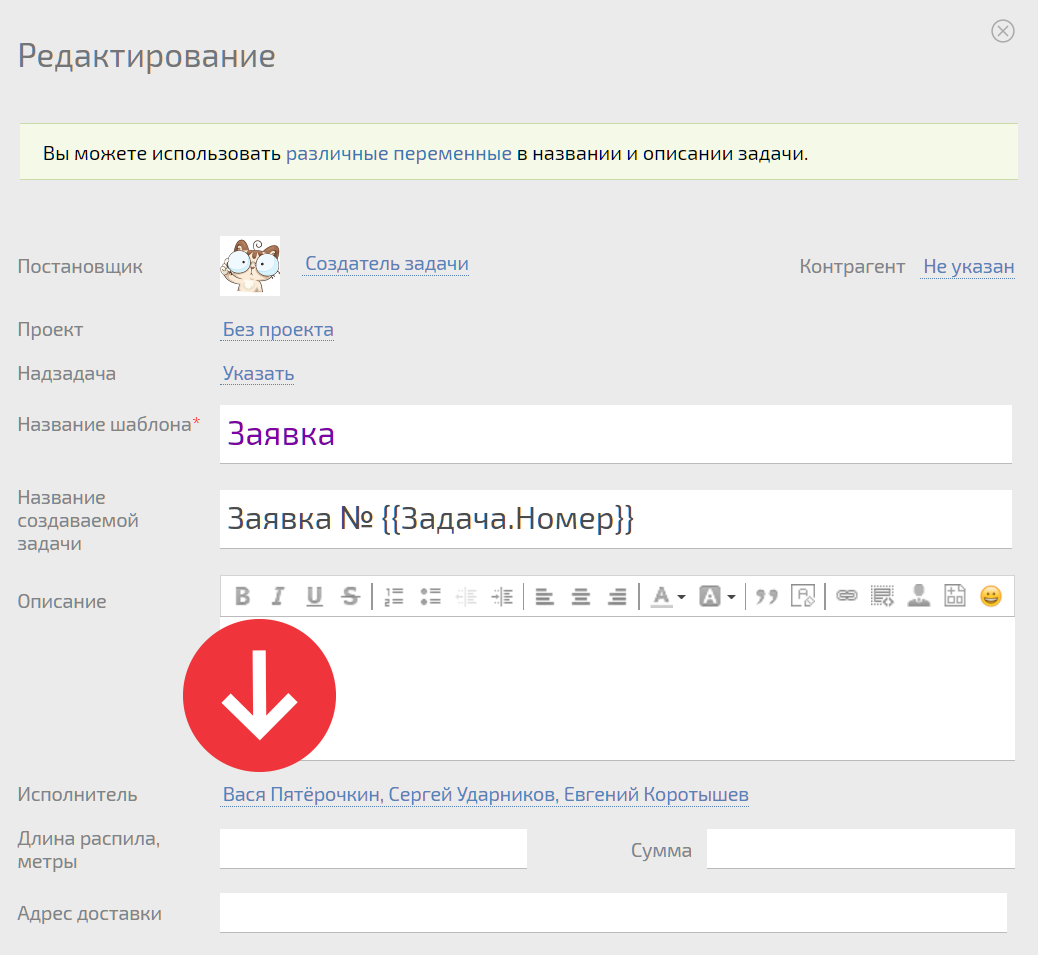This screenshot has width=1038, height=955.
Task: Click the clear formatting icon
Action: 803,596
